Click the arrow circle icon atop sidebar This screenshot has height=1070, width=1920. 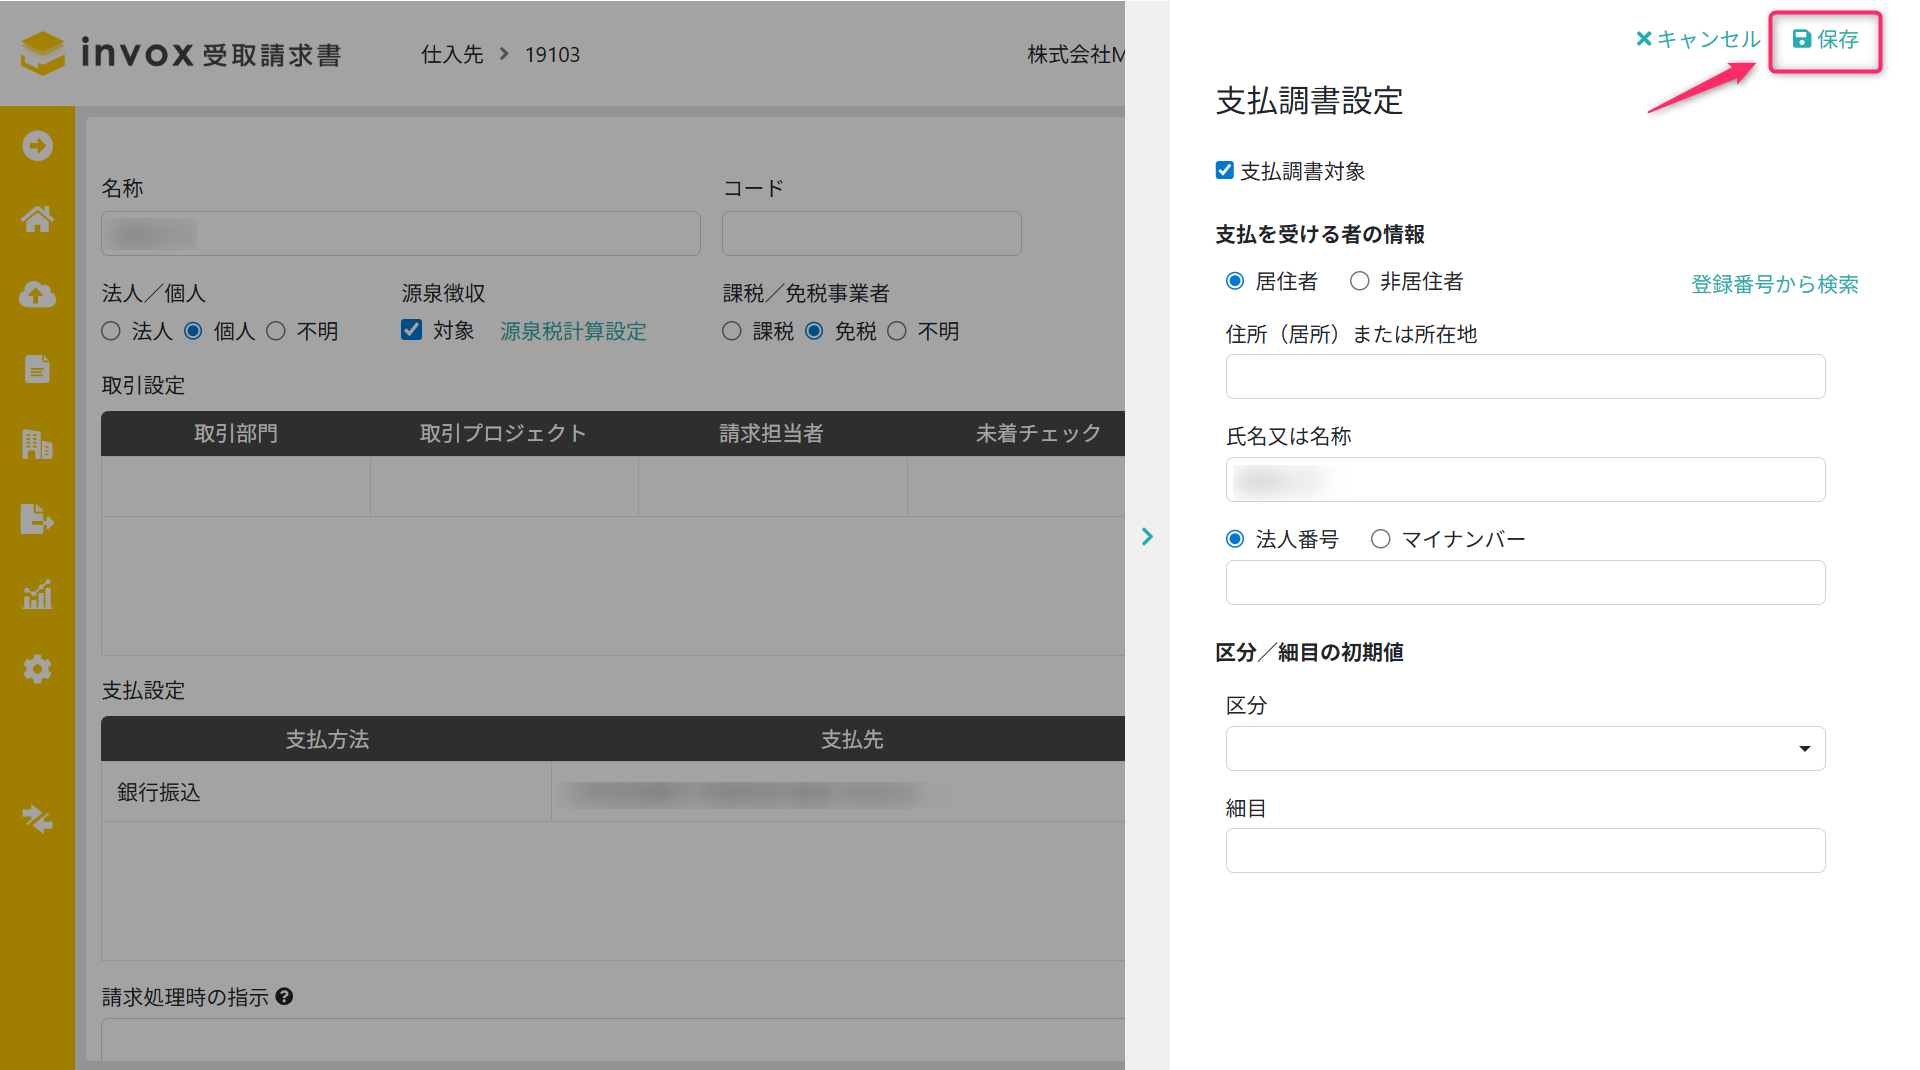coord(37,146)
